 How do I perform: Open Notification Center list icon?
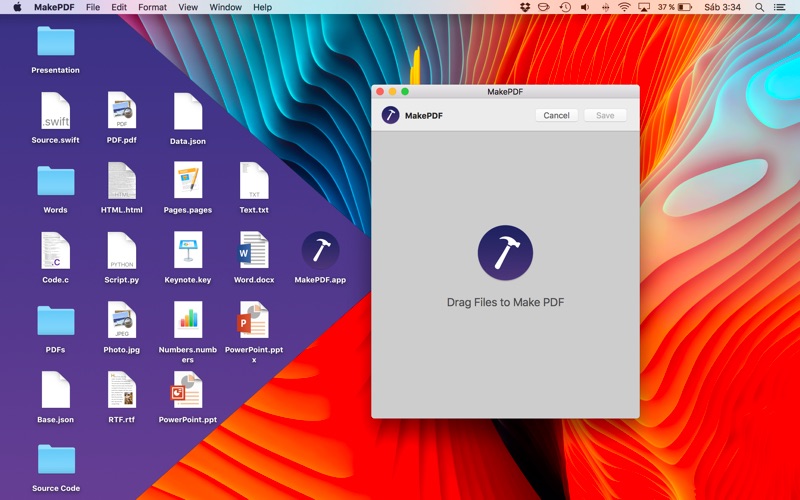pyautogui.click(x=780, y=7)
